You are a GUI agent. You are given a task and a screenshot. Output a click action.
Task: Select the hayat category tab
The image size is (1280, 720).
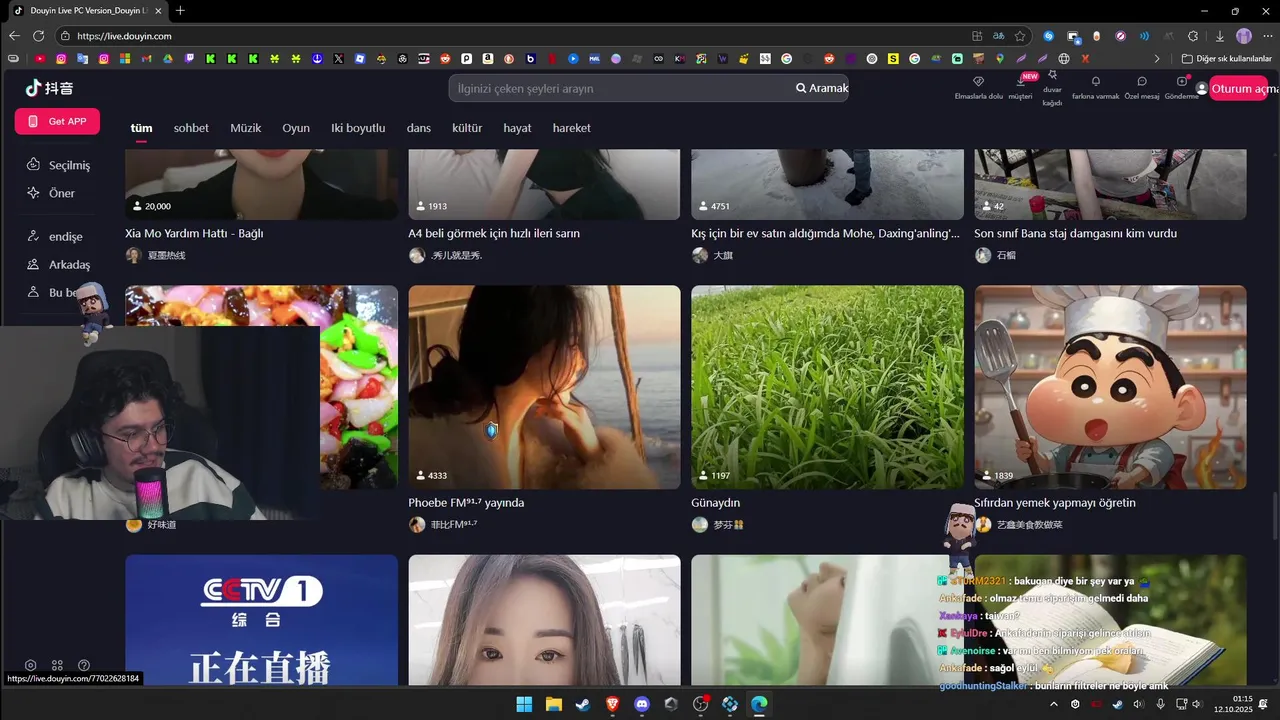517,128
